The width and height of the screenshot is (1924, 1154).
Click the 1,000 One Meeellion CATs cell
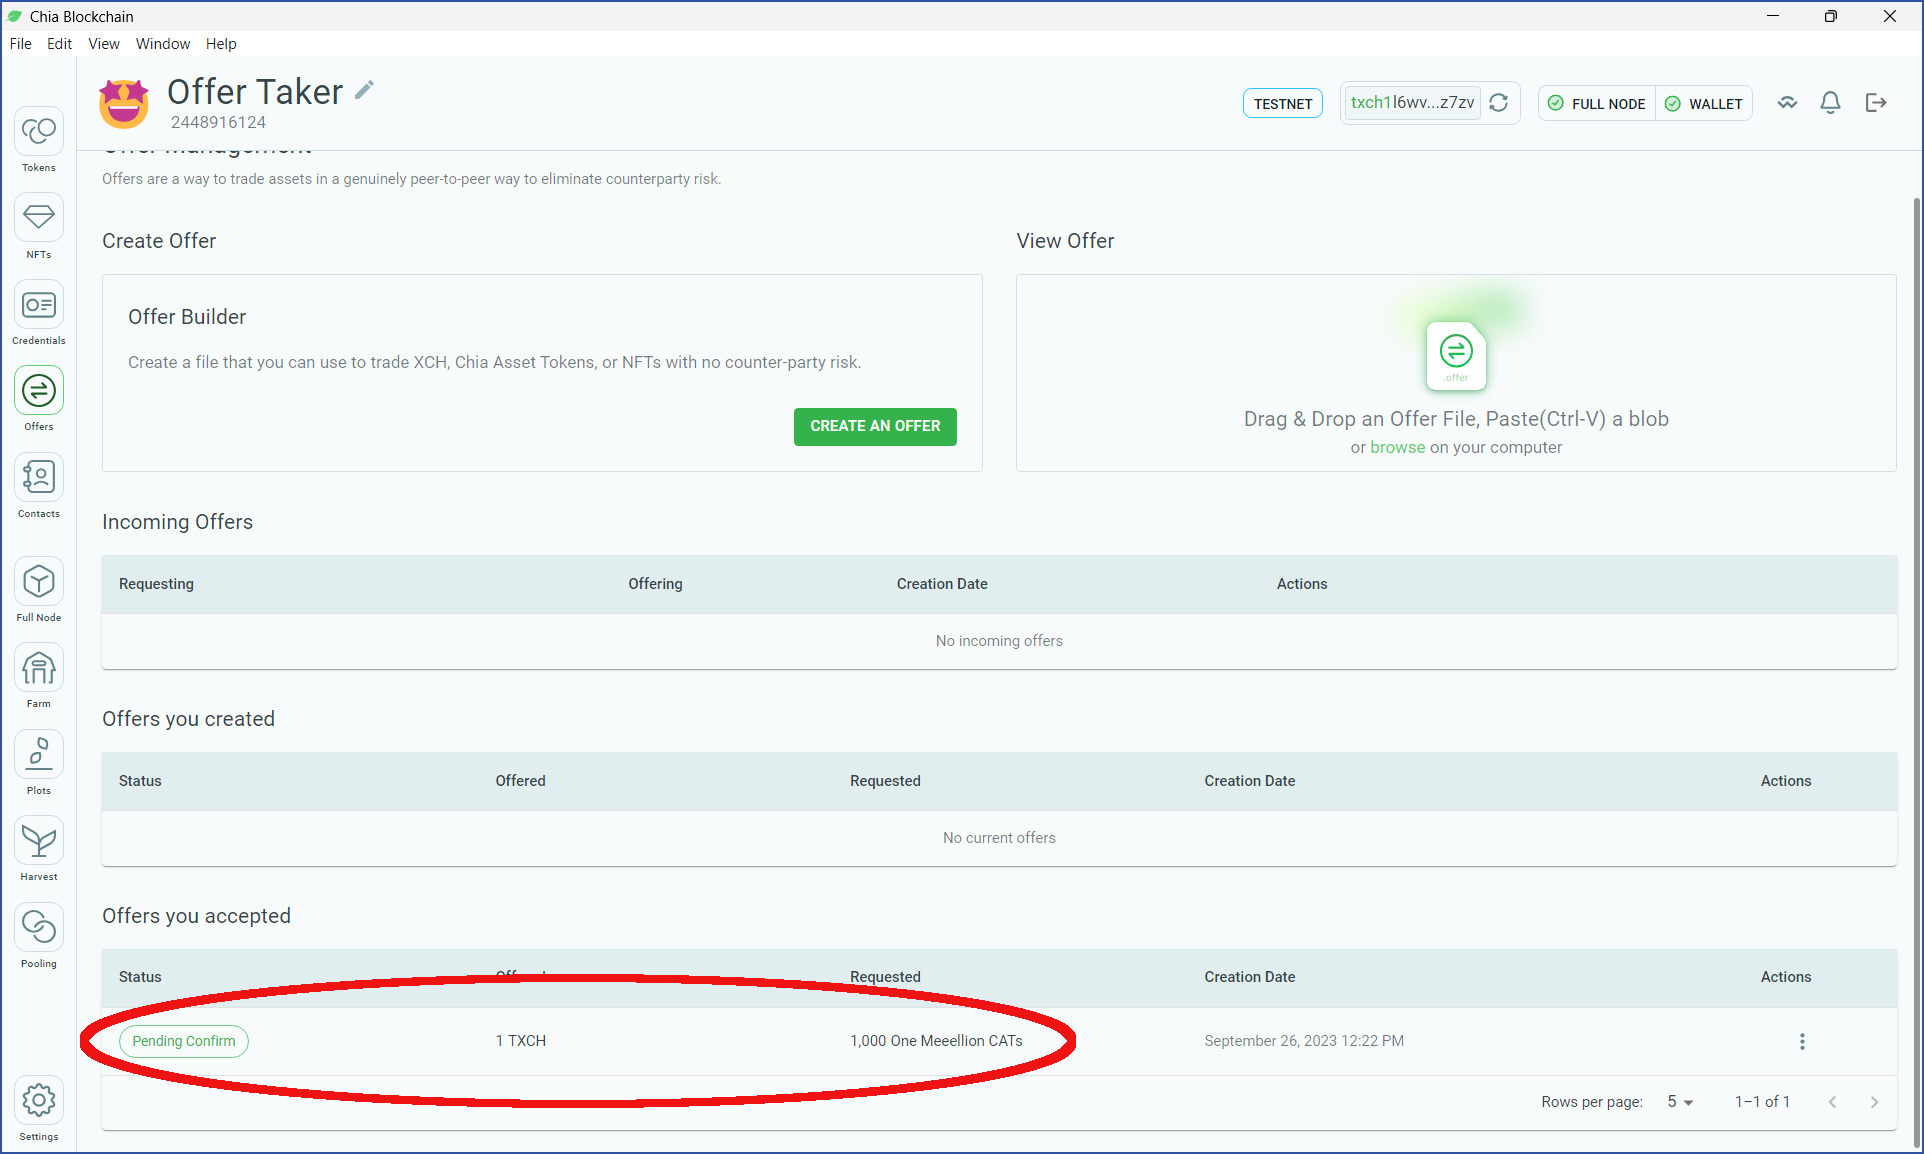(x=936, y=1041)
